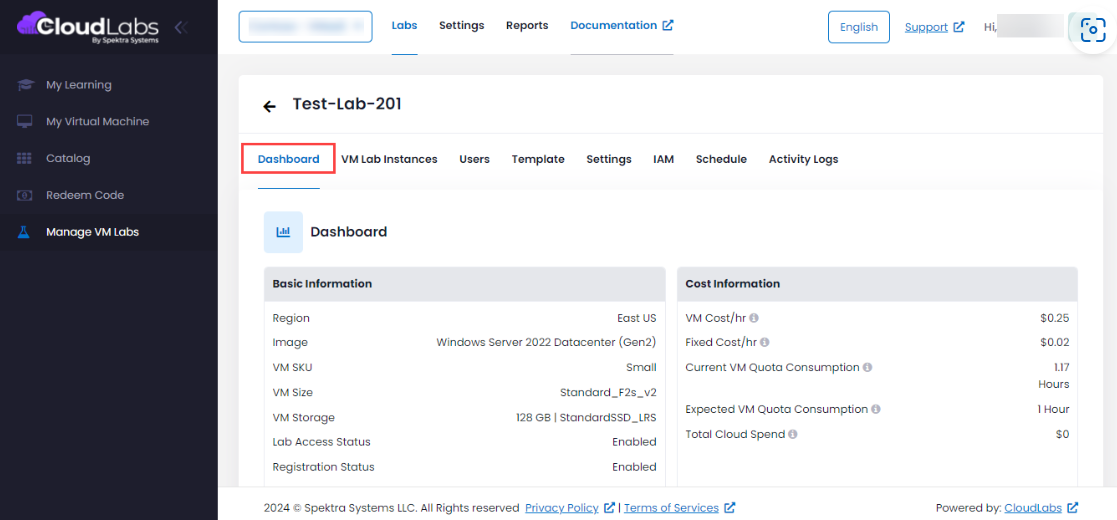Viewport: 1117px width, 520px height.
Task: Click the 1 Hour expected quota value
Action: (x=1053, y=410)
